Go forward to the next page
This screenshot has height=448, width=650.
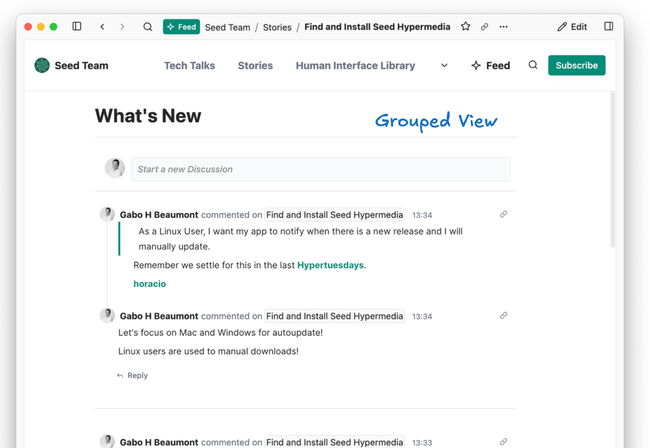122,27
